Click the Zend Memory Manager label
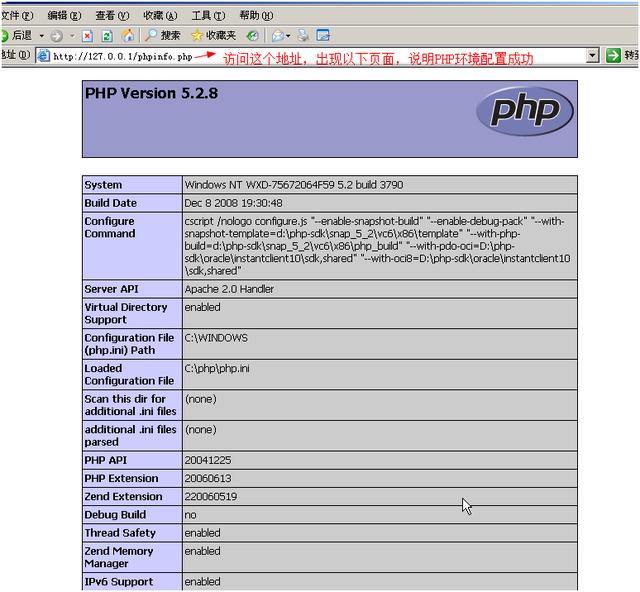 pyautogui.click(x=119, y=557)
